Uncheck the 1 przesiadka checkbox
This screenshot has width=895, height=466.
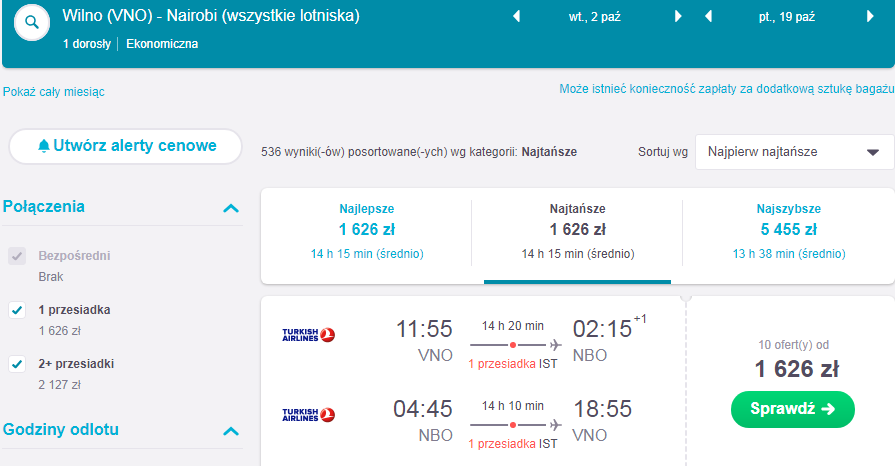[x=17, y=310]
